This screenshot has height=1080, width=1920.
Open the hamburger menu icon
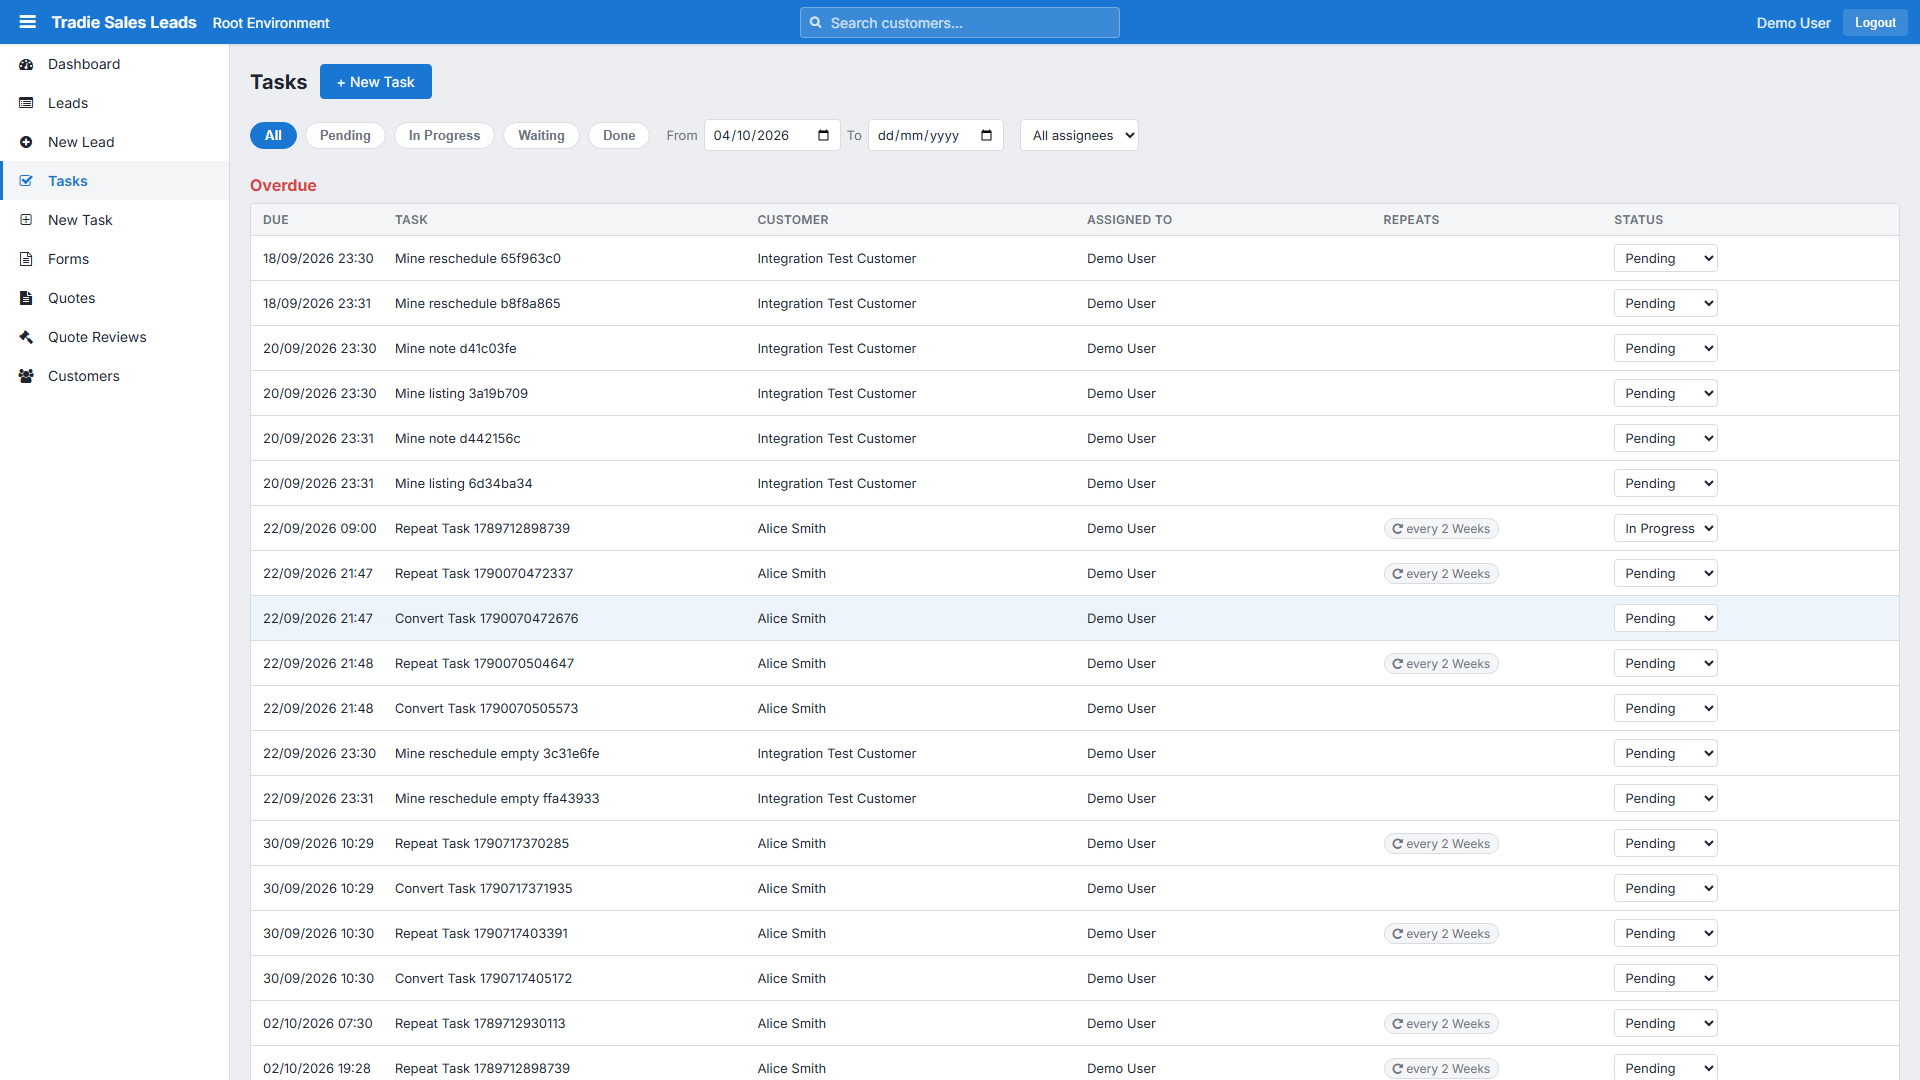(x=27, y=22)
